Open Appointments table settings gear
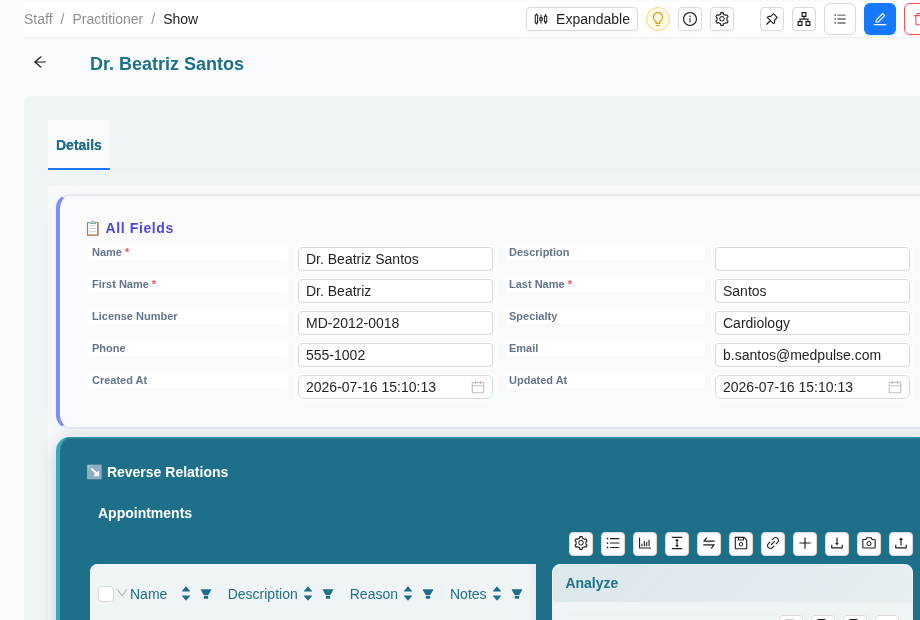The height and width of the screenshot is (620, 920). 581,543
